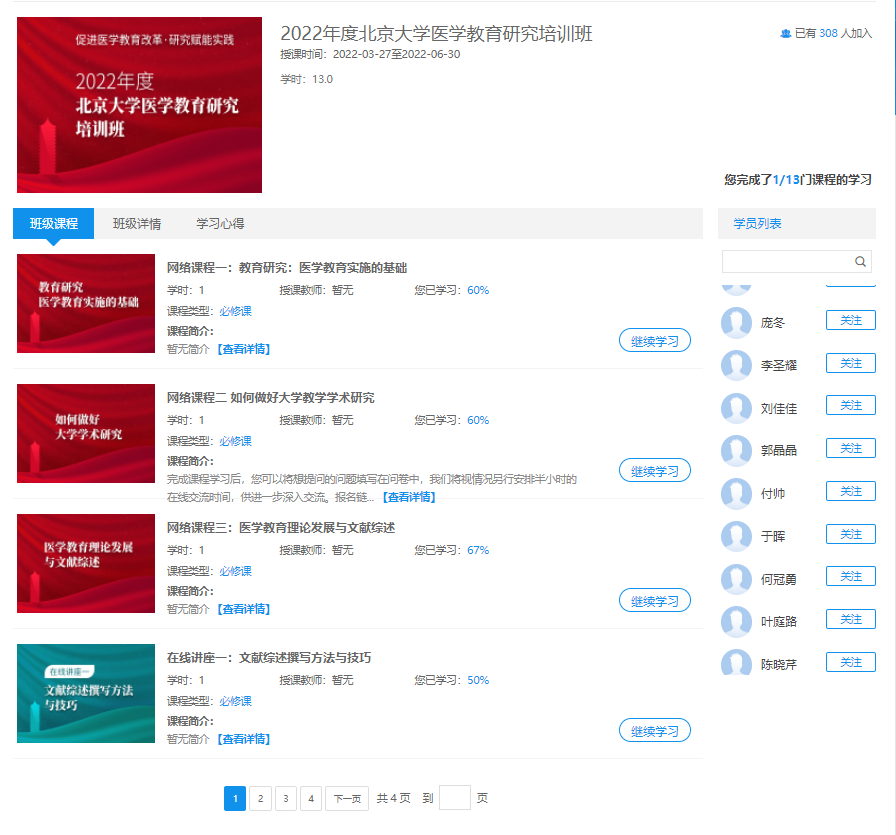Click 必修课 type link for 在线讲座一
The width and height of the screenshot is (896, 835).
click(x=235, y=701)
